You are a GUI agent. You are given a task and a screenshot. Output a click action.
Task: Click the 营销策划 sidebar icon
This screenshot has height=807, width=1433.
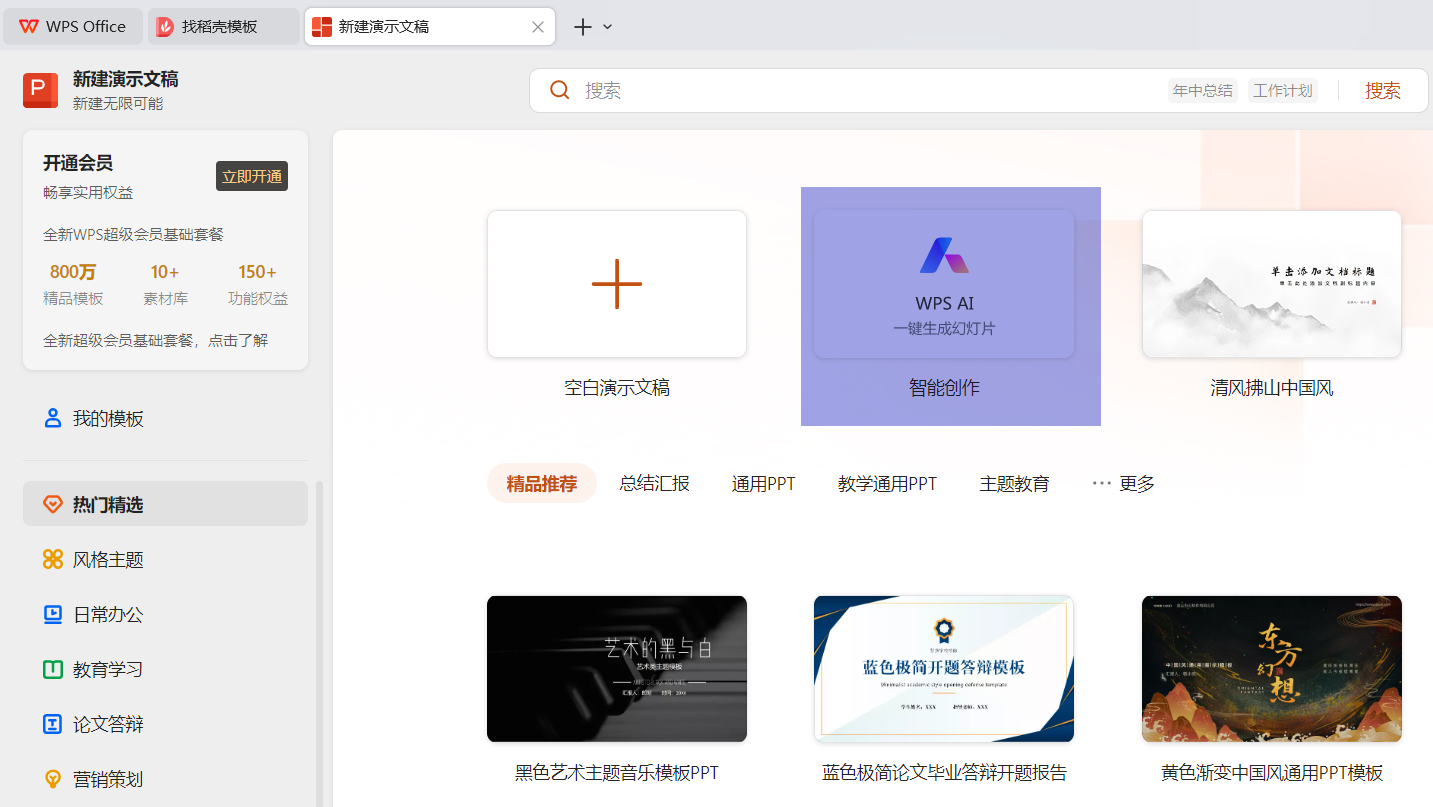[52, 779]
